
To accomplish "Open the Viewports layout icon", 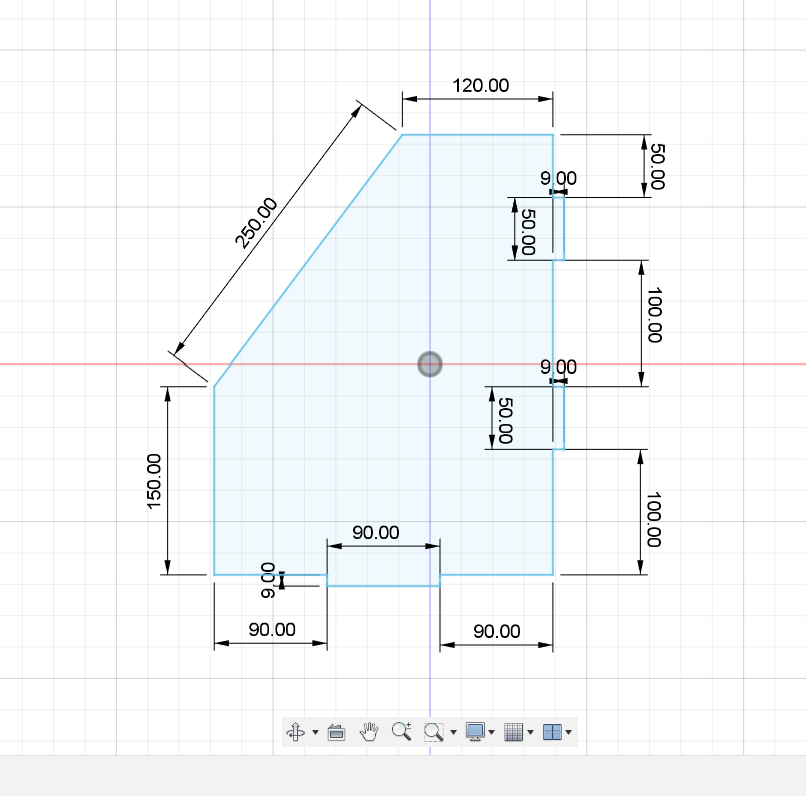I will pyautogui.click(x=552, y=732).
